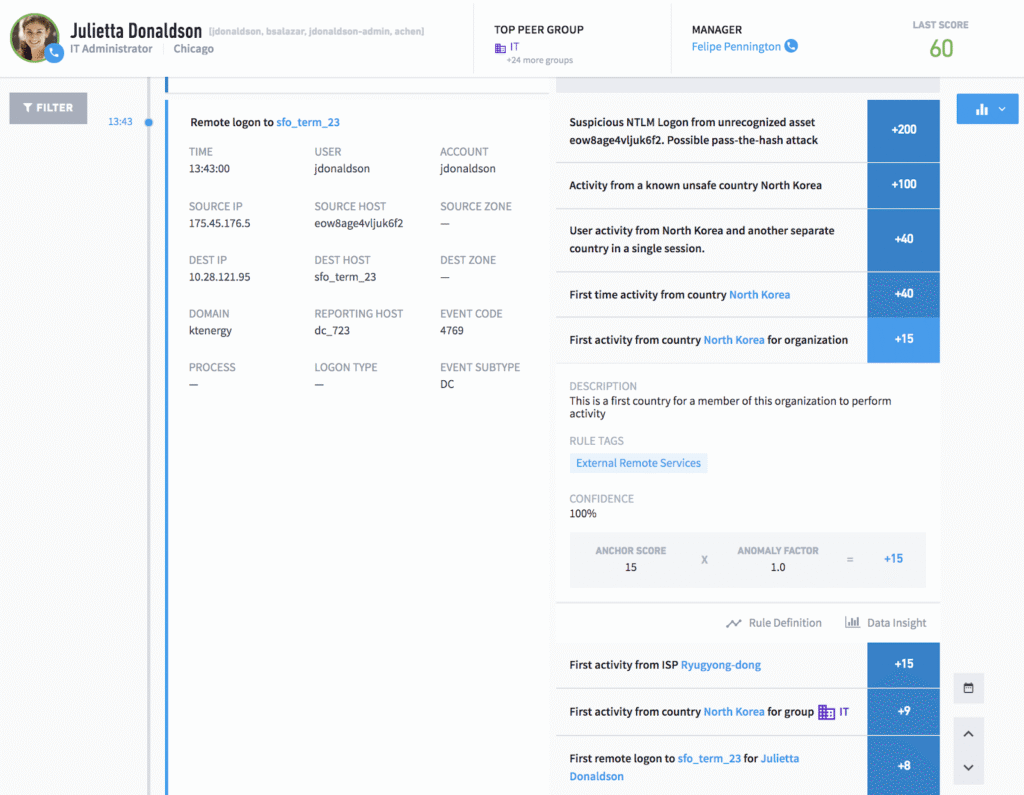Select the External Remote Services rule tag
Screen dimensions: 1024x795
pyautogui.click(x=638, y=463)
